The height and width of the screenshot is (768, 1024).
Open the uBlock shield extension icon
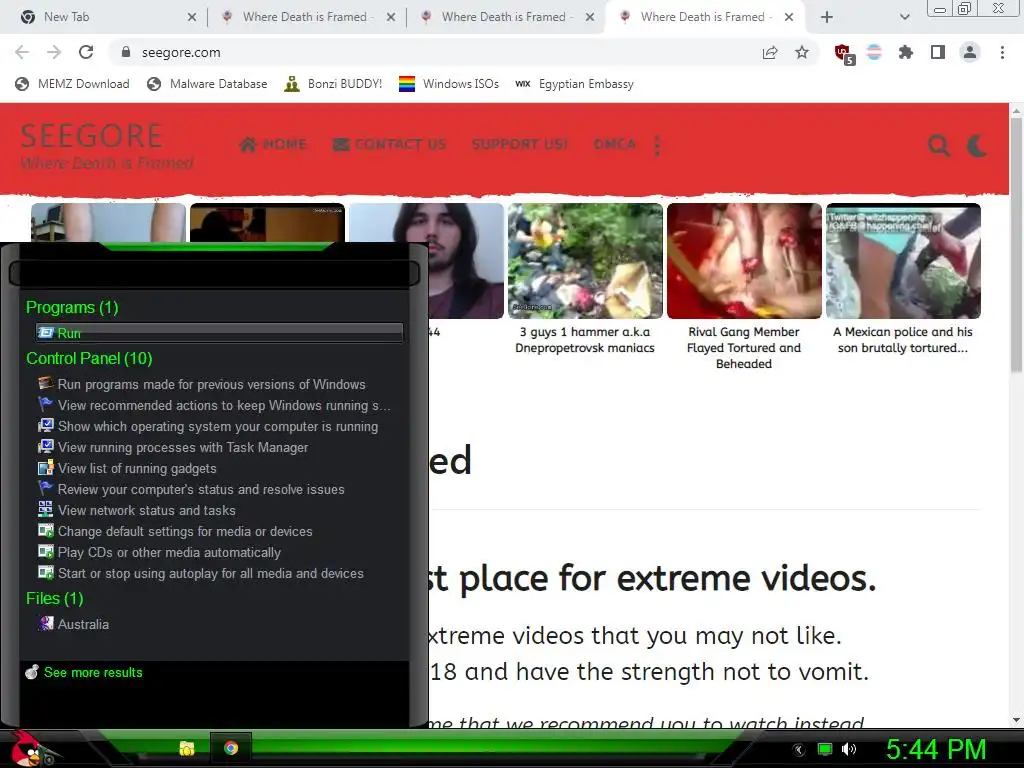(x=844, y=54)
